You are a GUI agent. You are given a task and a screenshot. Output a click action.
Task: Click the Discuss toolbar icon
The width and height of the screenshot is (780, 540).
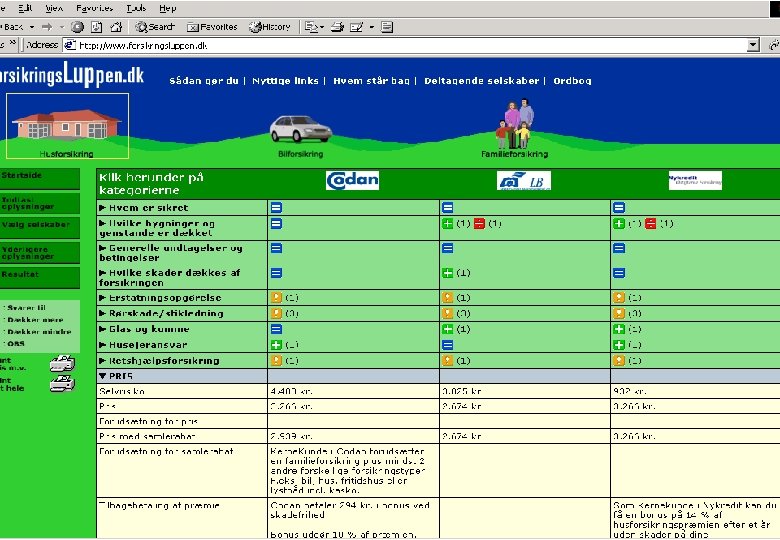point(387,27)
